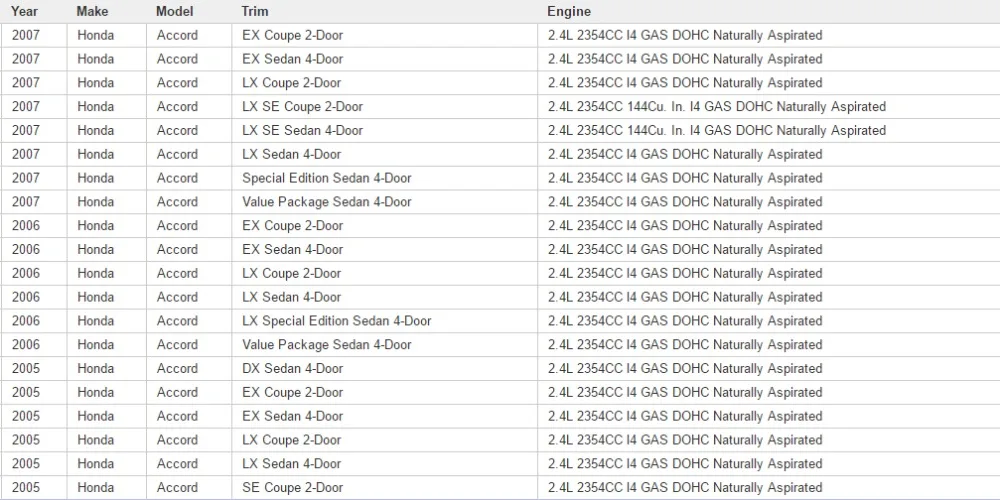Select the 2005 LX Sedan 4-Door trim cell

(x=385, y=464)
